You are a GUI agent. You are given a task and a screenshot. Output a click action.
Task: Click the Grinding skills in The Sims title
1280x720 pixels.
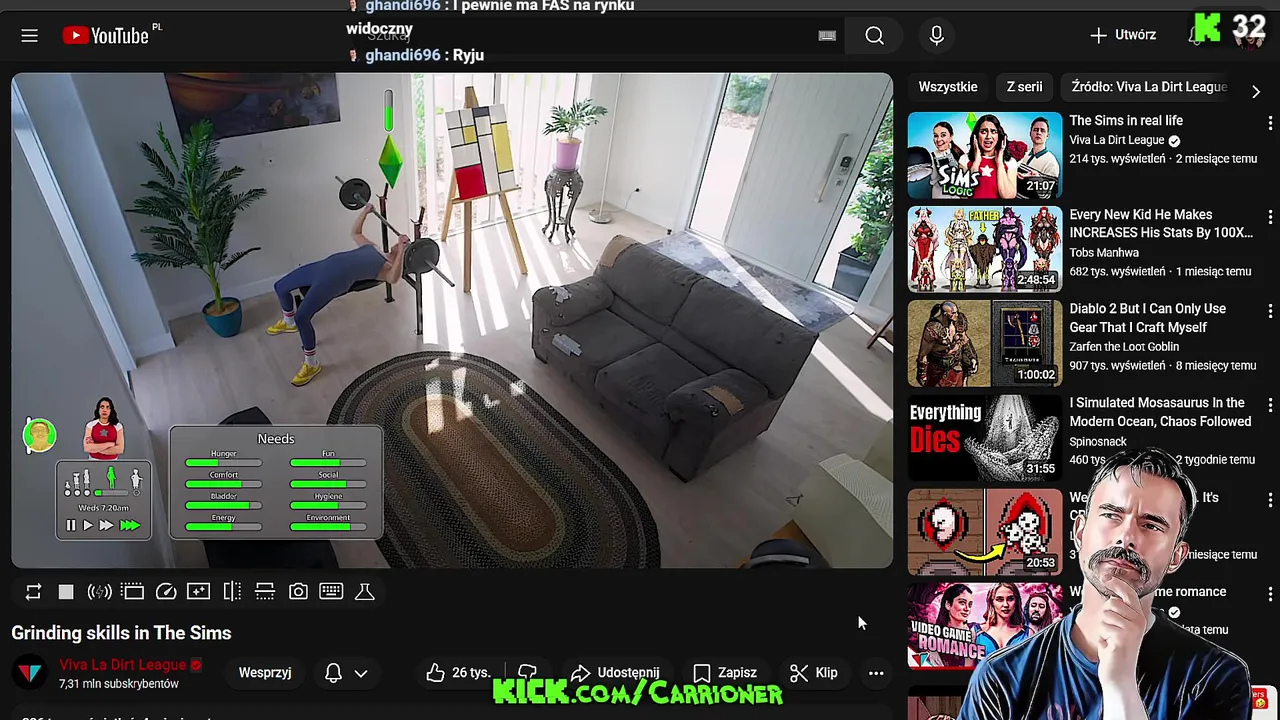pyautogui.click(x=121, y=633)
